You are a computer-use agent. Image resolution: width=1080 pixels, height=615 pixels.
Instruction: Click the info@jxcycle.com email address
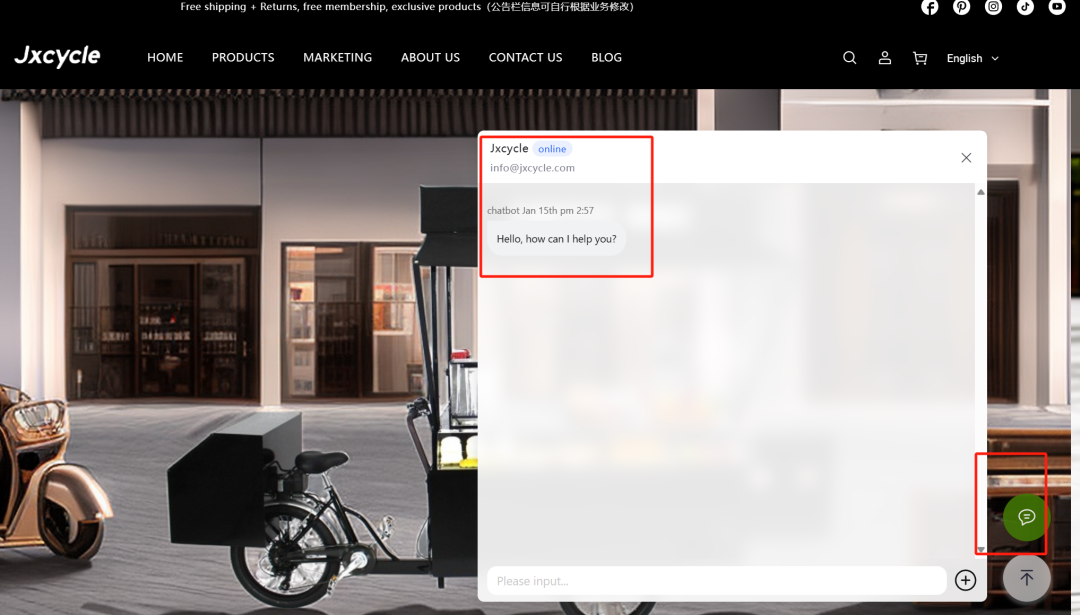tap(532, 167)
